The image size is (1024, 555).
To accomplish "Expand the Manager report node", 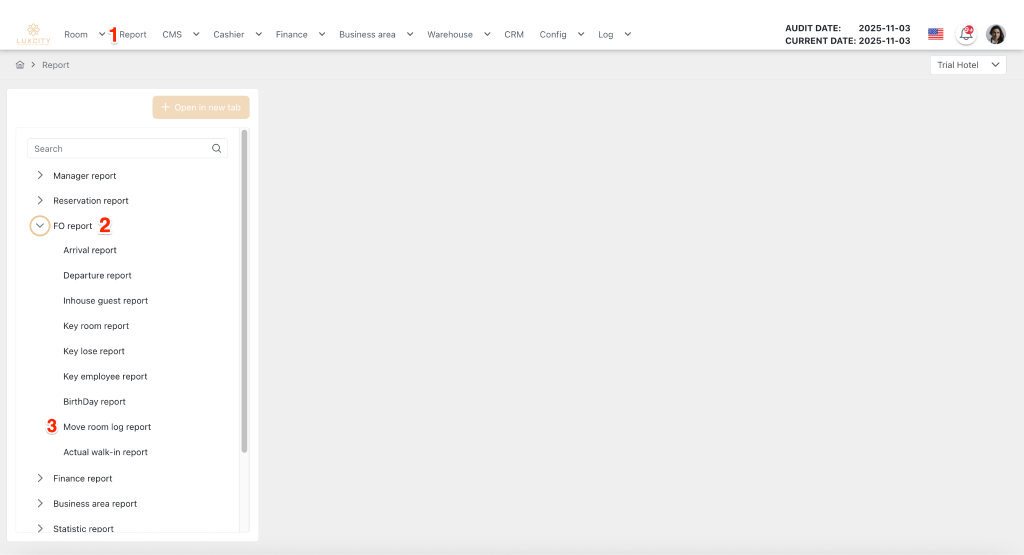I will (40, 176).
